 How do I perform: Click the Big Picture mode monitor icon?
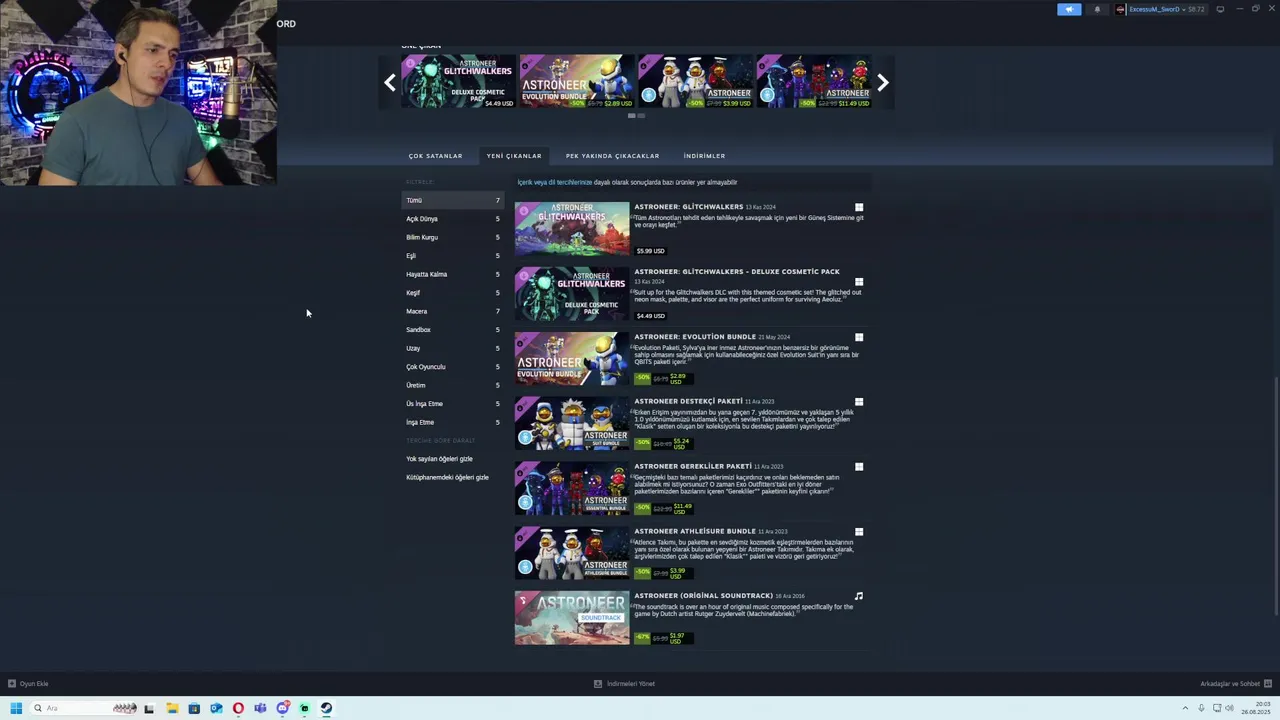click(1220, 9)
